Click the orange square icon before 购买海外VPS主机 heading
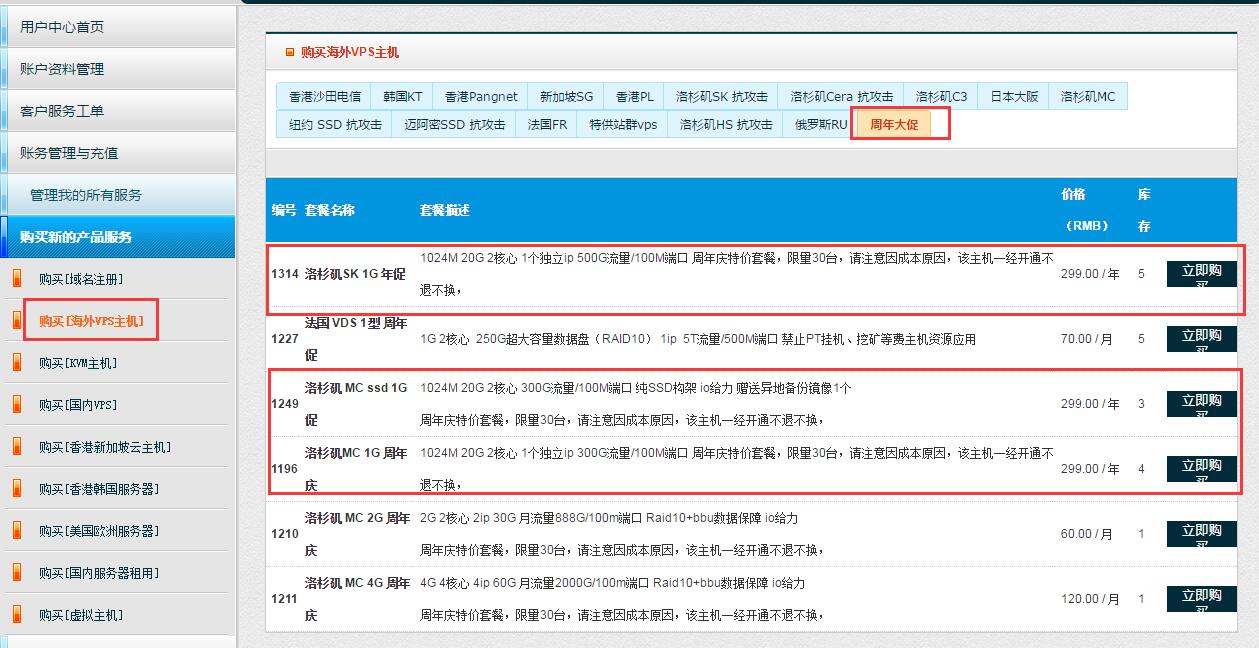1259x648 pixels. [x=290, y=52]
